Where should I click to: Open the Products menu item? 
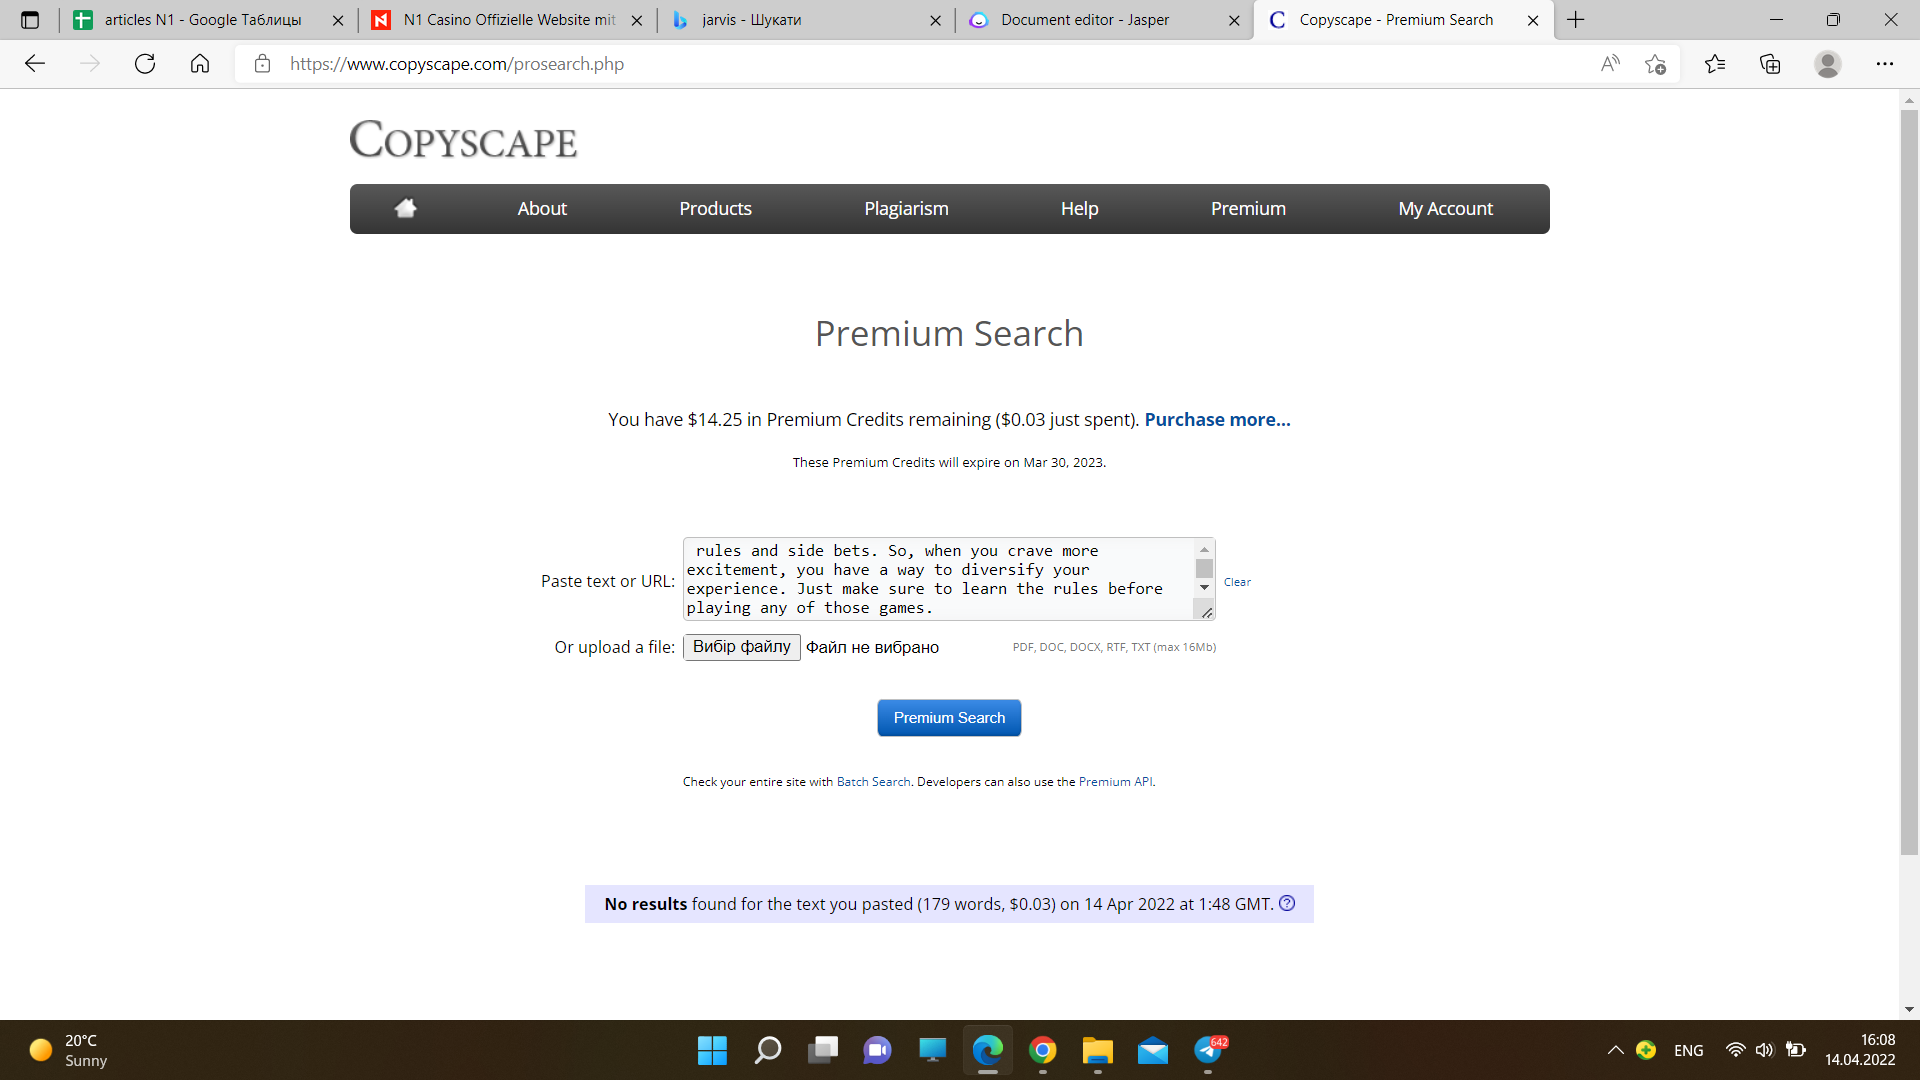click(715, 208)
